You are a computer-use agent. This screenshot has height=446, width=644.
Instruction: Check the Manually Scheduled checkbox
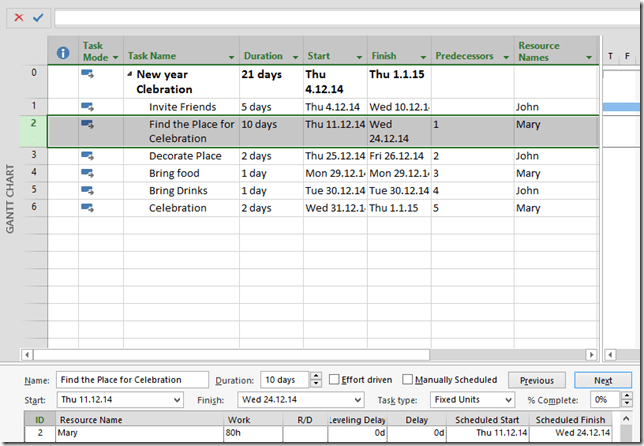(407, 380)
